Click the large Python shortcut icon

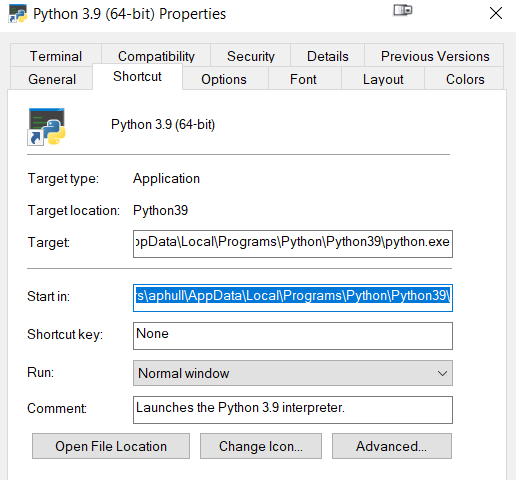click(x=47, y=127)
